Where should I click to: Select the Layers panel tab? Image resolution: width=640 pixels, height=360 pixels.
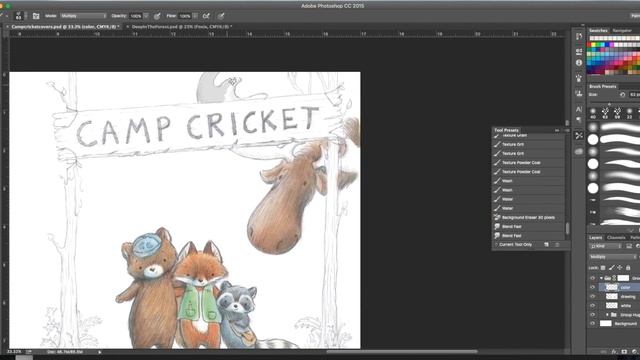pyautogui.click(x=596, y=238)
